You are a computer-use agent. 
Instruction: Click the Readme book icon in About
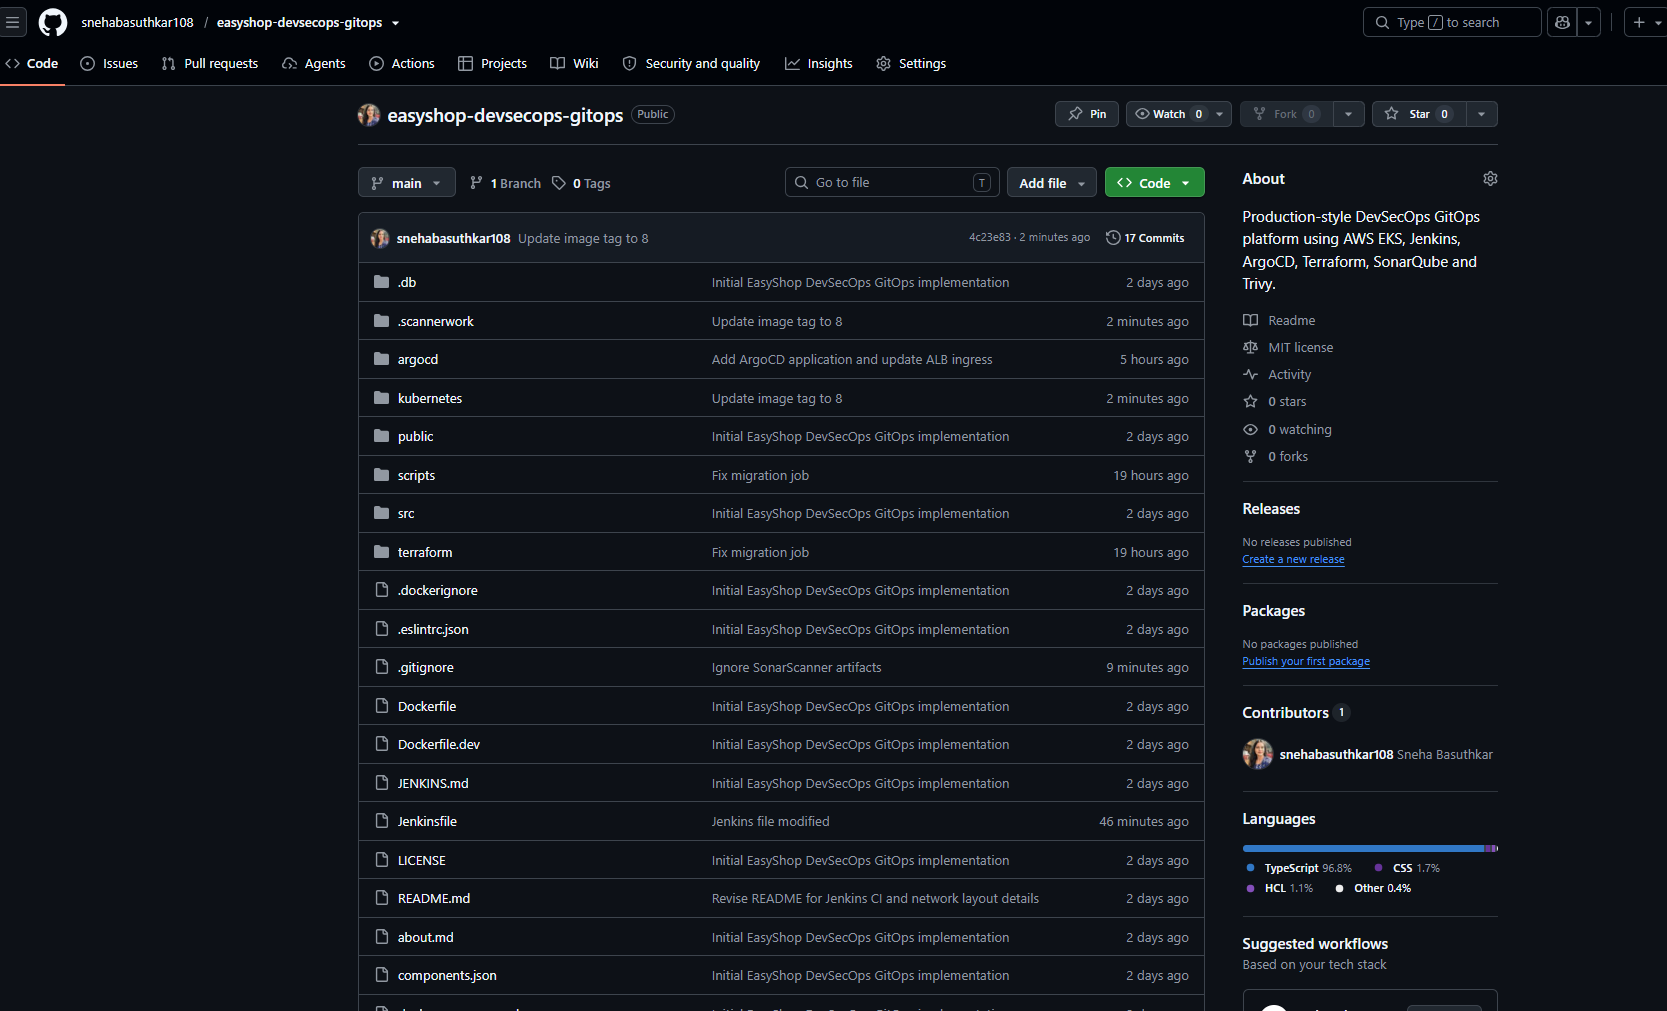[1250, 320]
